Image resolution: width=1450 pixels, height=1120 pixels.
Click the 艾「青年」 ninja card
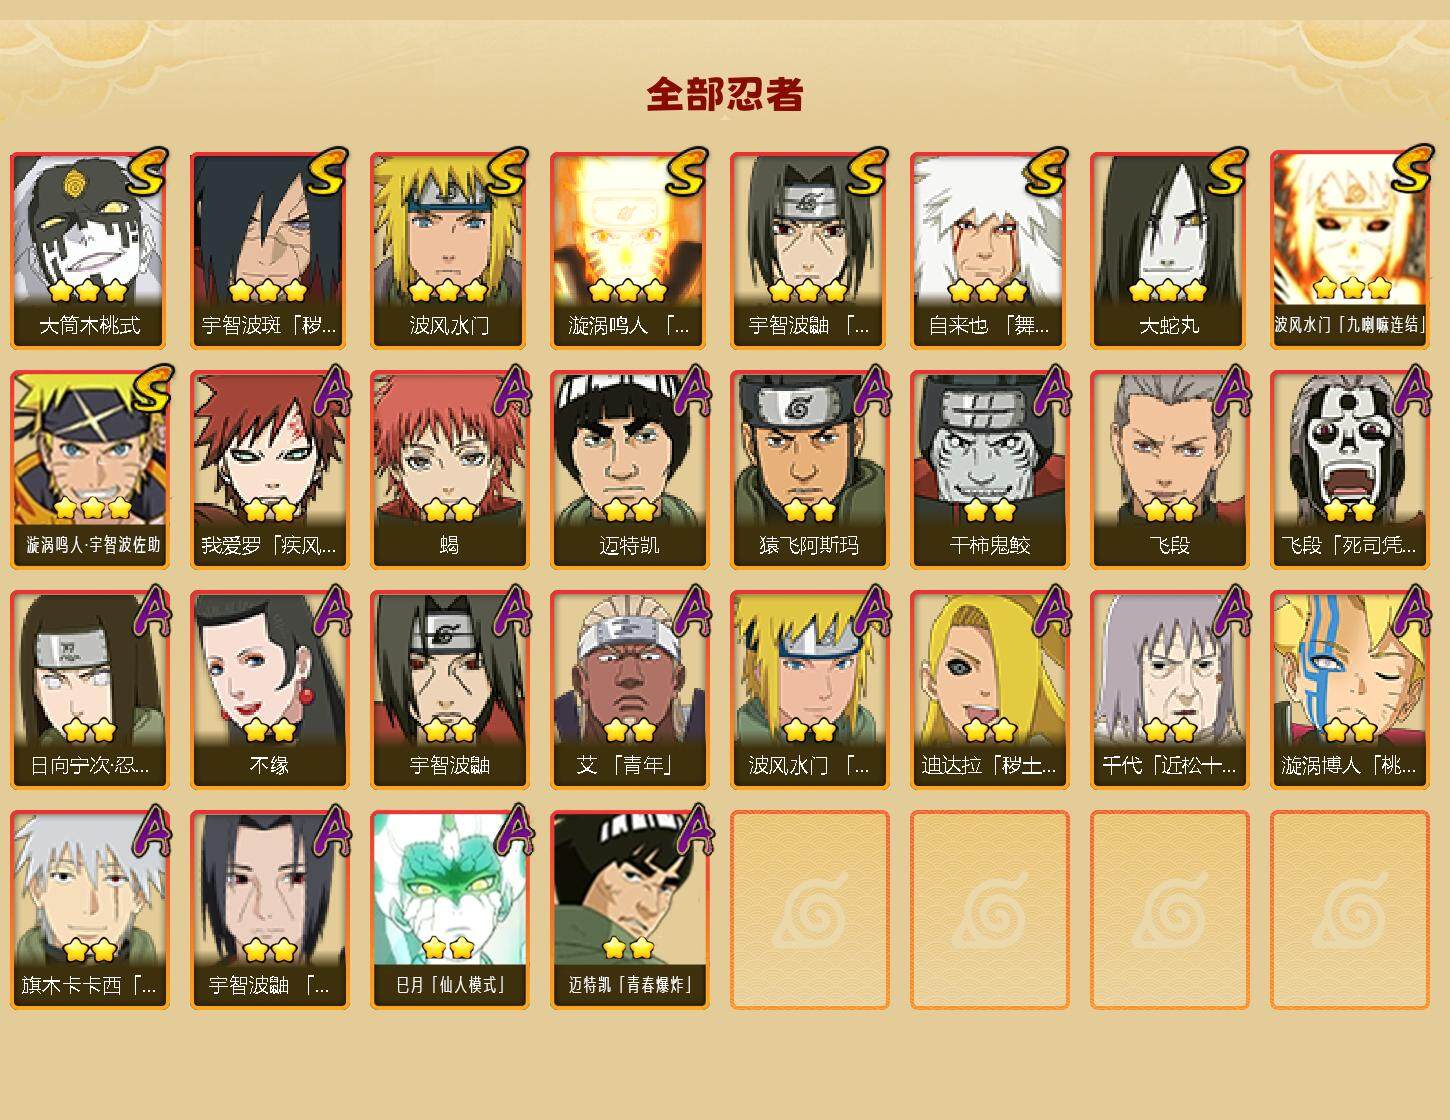click(x=629, y=690)
